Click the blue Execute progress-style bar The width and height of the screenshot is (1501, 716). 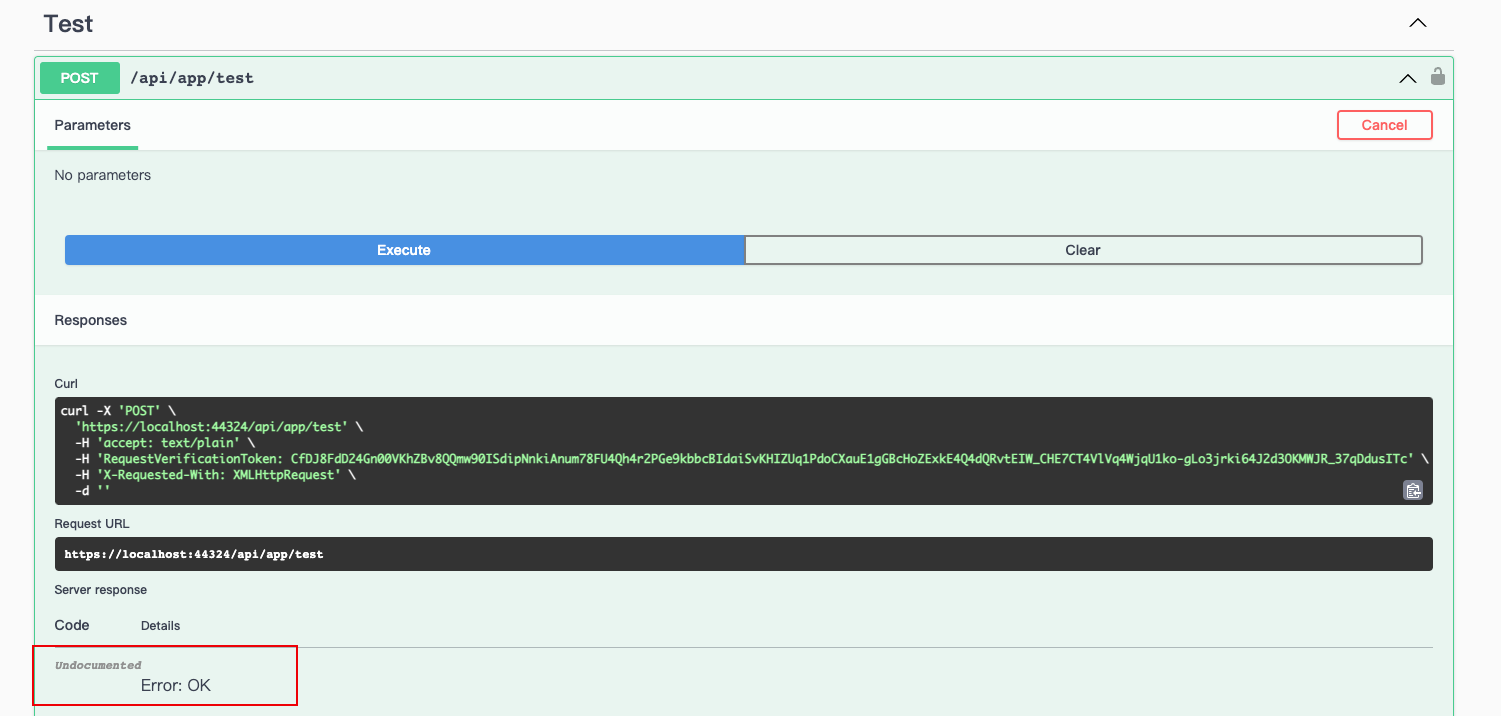403,250
